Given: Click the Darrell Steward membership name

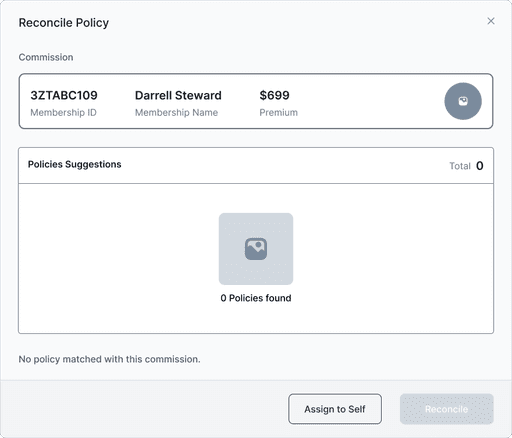Looking at the screenshot, I should point(178,95).
